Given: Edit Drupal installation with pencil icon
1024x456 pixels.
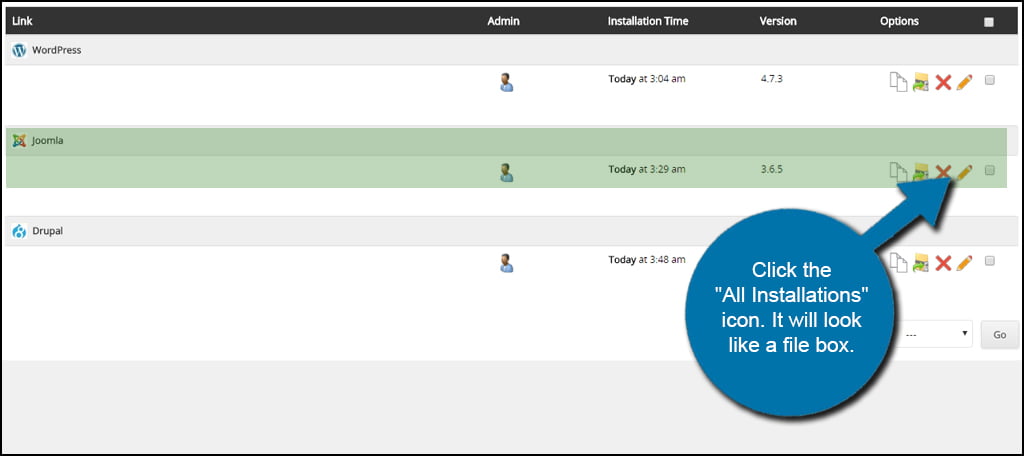Looking at the screenshot, I should 964,263.
